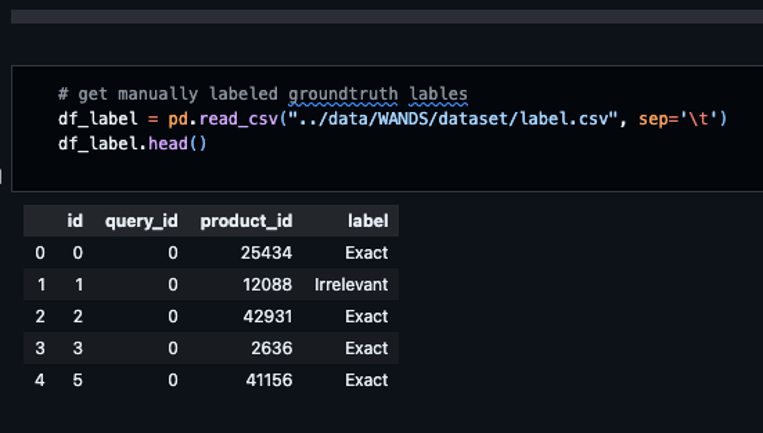Click the misspelled word lables
This screenshot has height=433, width=763.
pos(438,94)
